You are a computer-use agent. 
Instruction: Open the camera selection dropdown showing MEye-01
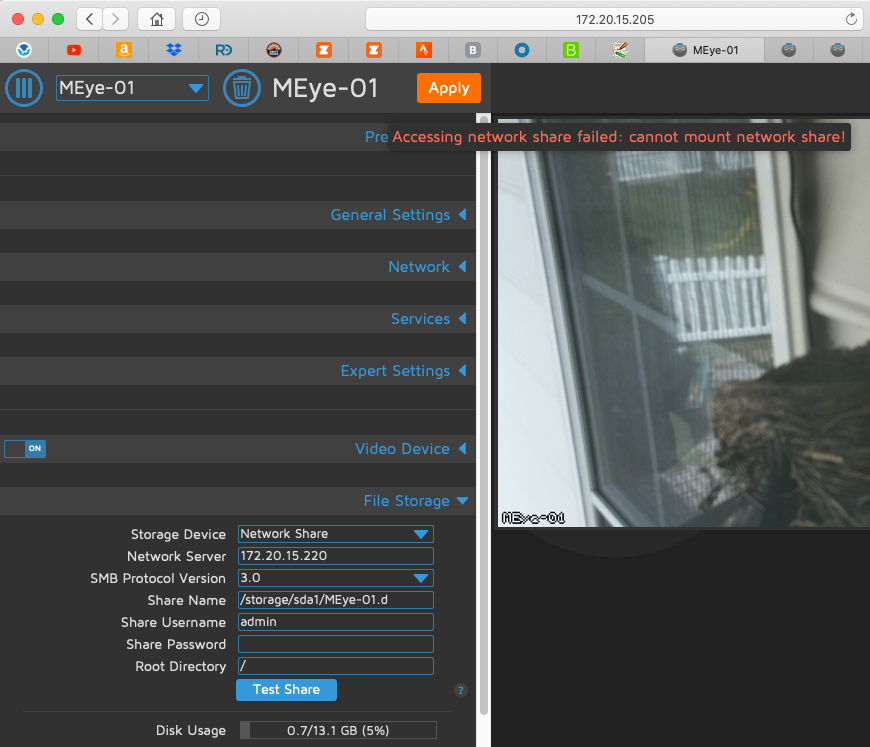coord(131,88)
